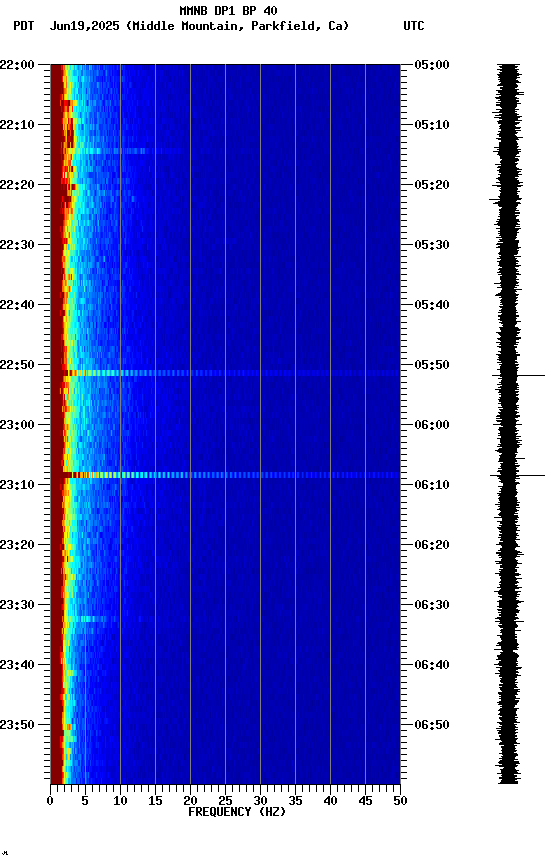552x864 pixels.
Task: Click the 06:10 UTC time label
Action: (432, 485)
